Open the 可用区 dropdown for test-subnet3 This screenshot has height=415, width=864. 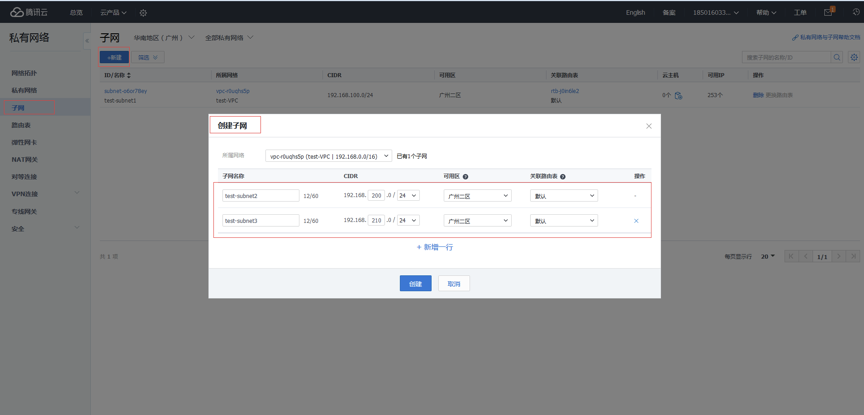tap(477, 221)
